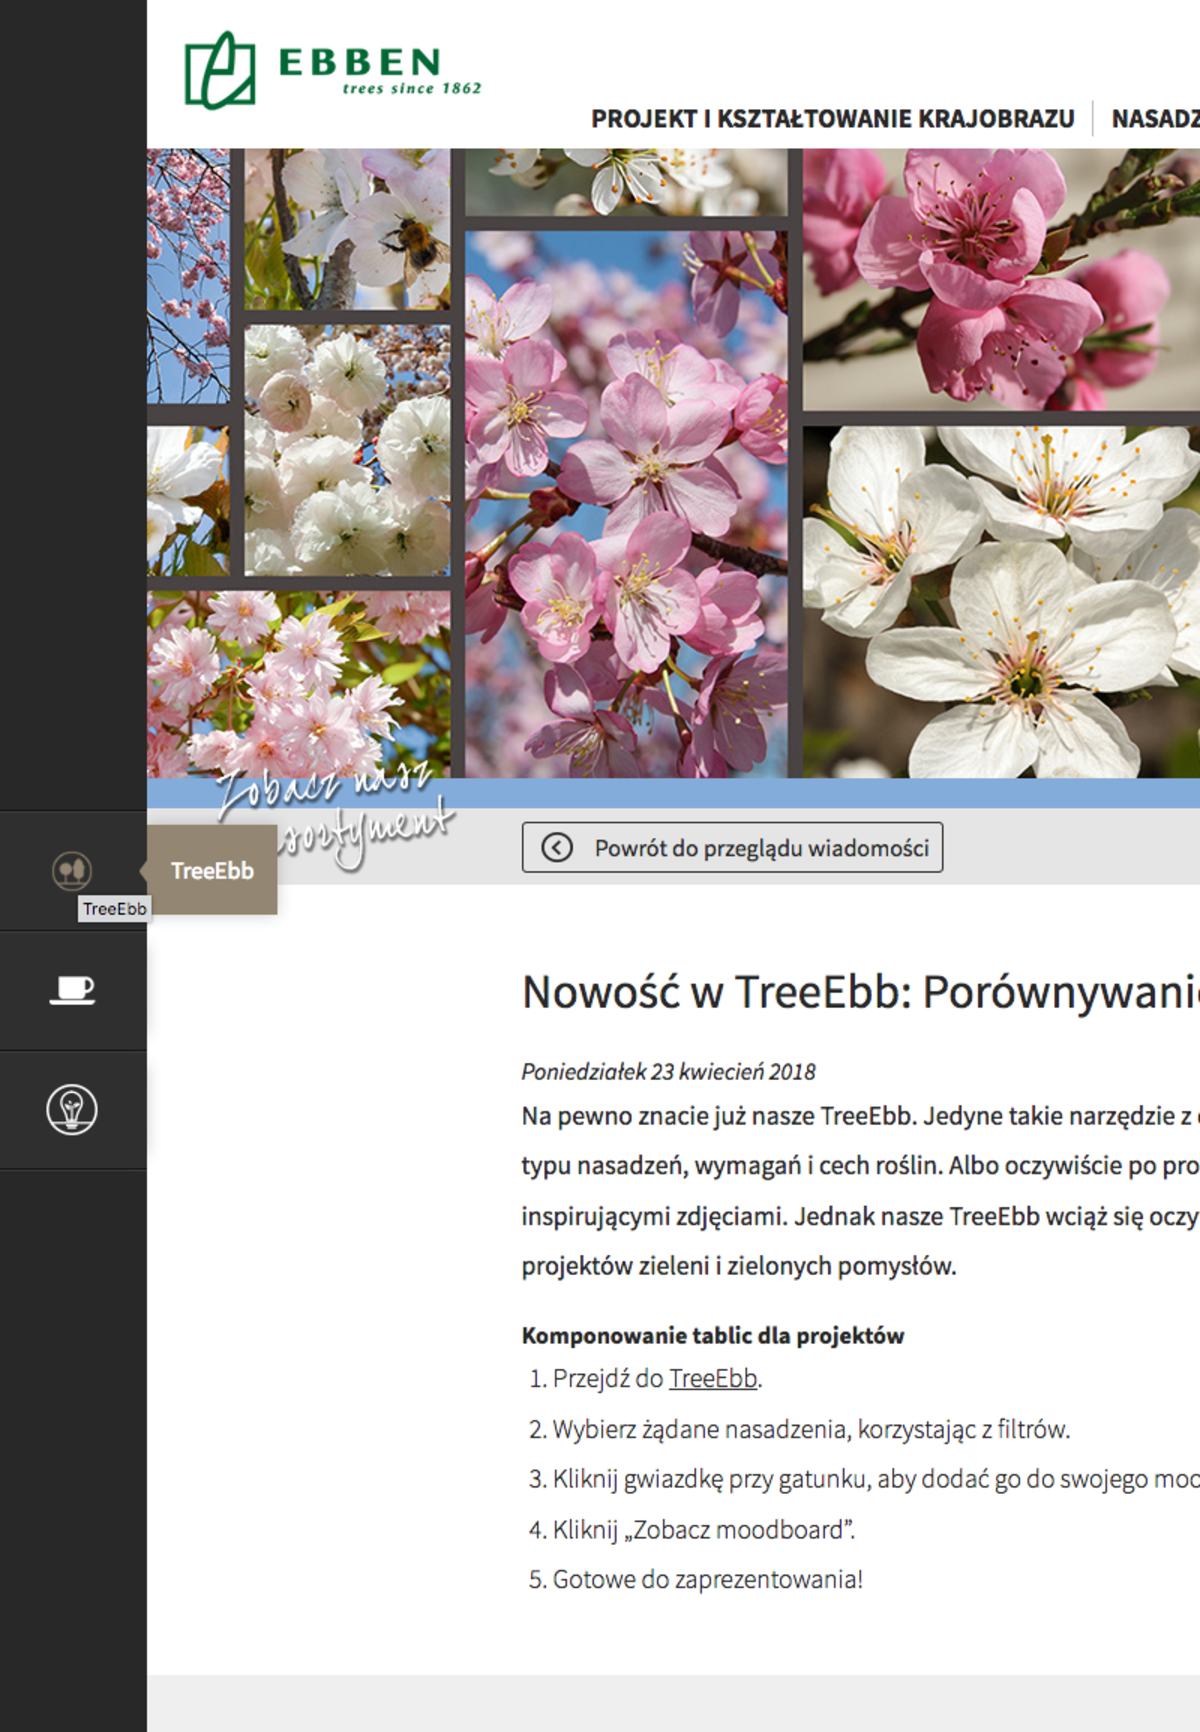Follow the underlined TreeEbb link in step 1
The width and height of the screenshot is (1200, 1732).
tap(712, 1379)
